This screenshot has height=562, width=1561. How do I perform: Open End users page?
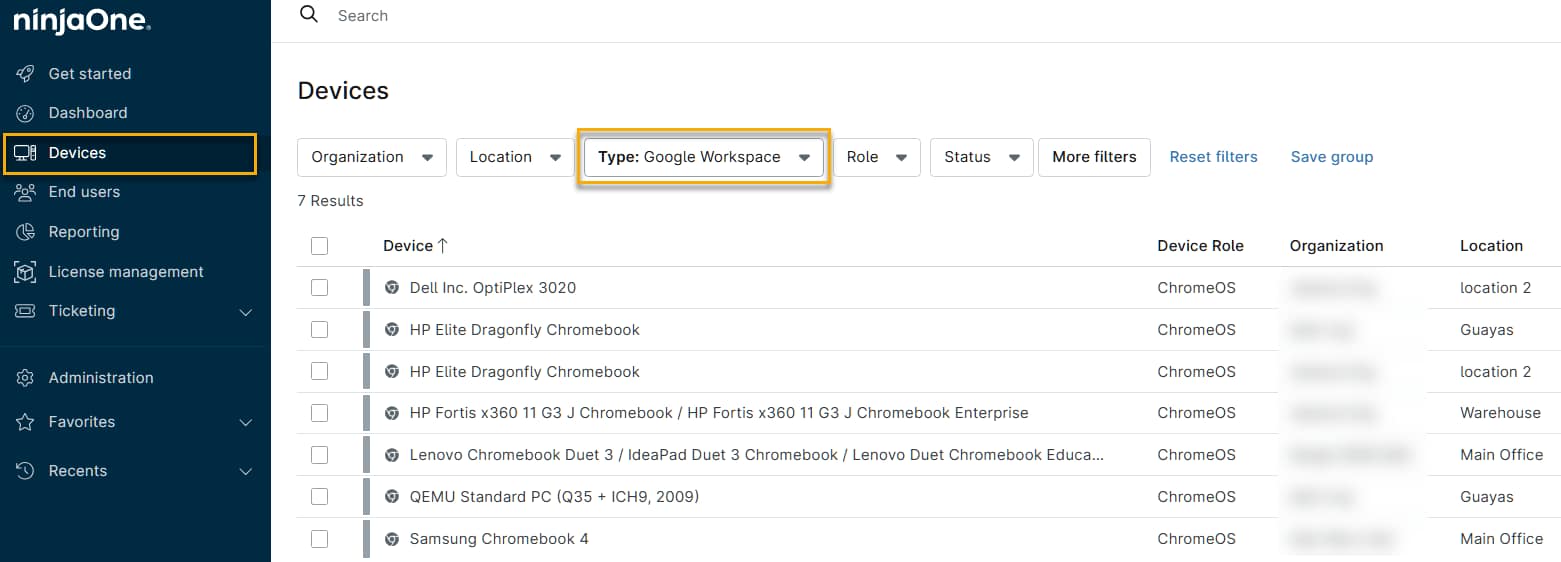tap(84, 192)
